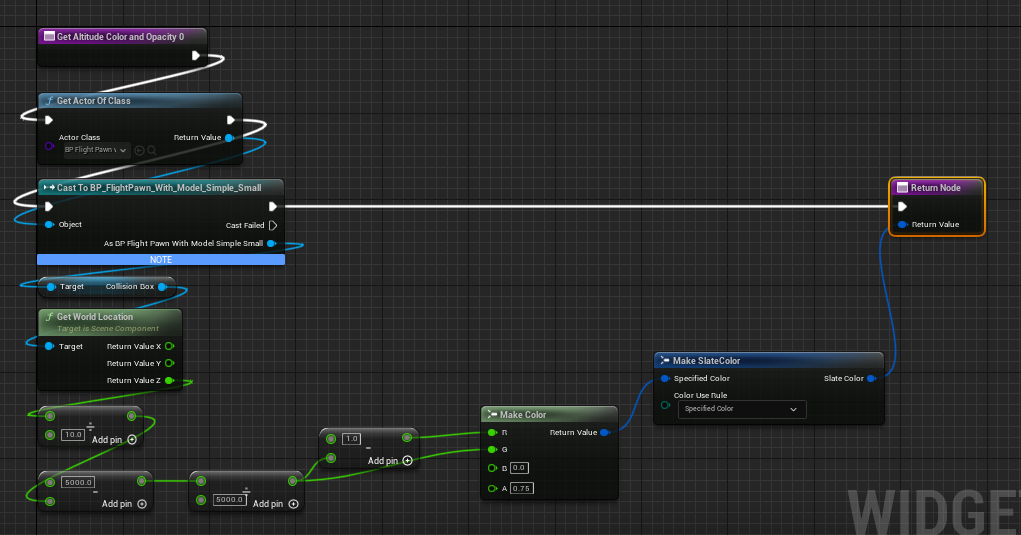Click the 10.0 value field on divide node
This screenshot has width=1021, height=535.
(x=73, y=435)
